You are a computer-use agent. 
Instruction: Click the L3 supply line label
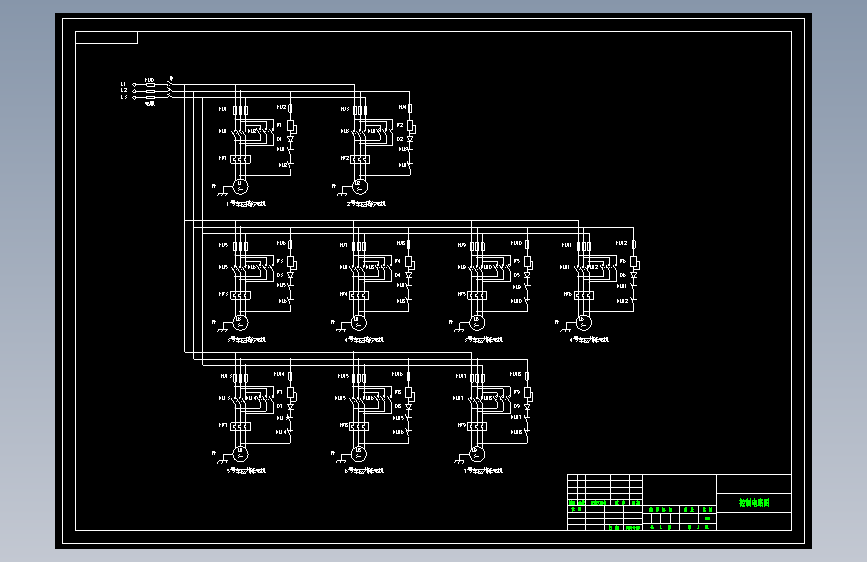coord(123,97)
